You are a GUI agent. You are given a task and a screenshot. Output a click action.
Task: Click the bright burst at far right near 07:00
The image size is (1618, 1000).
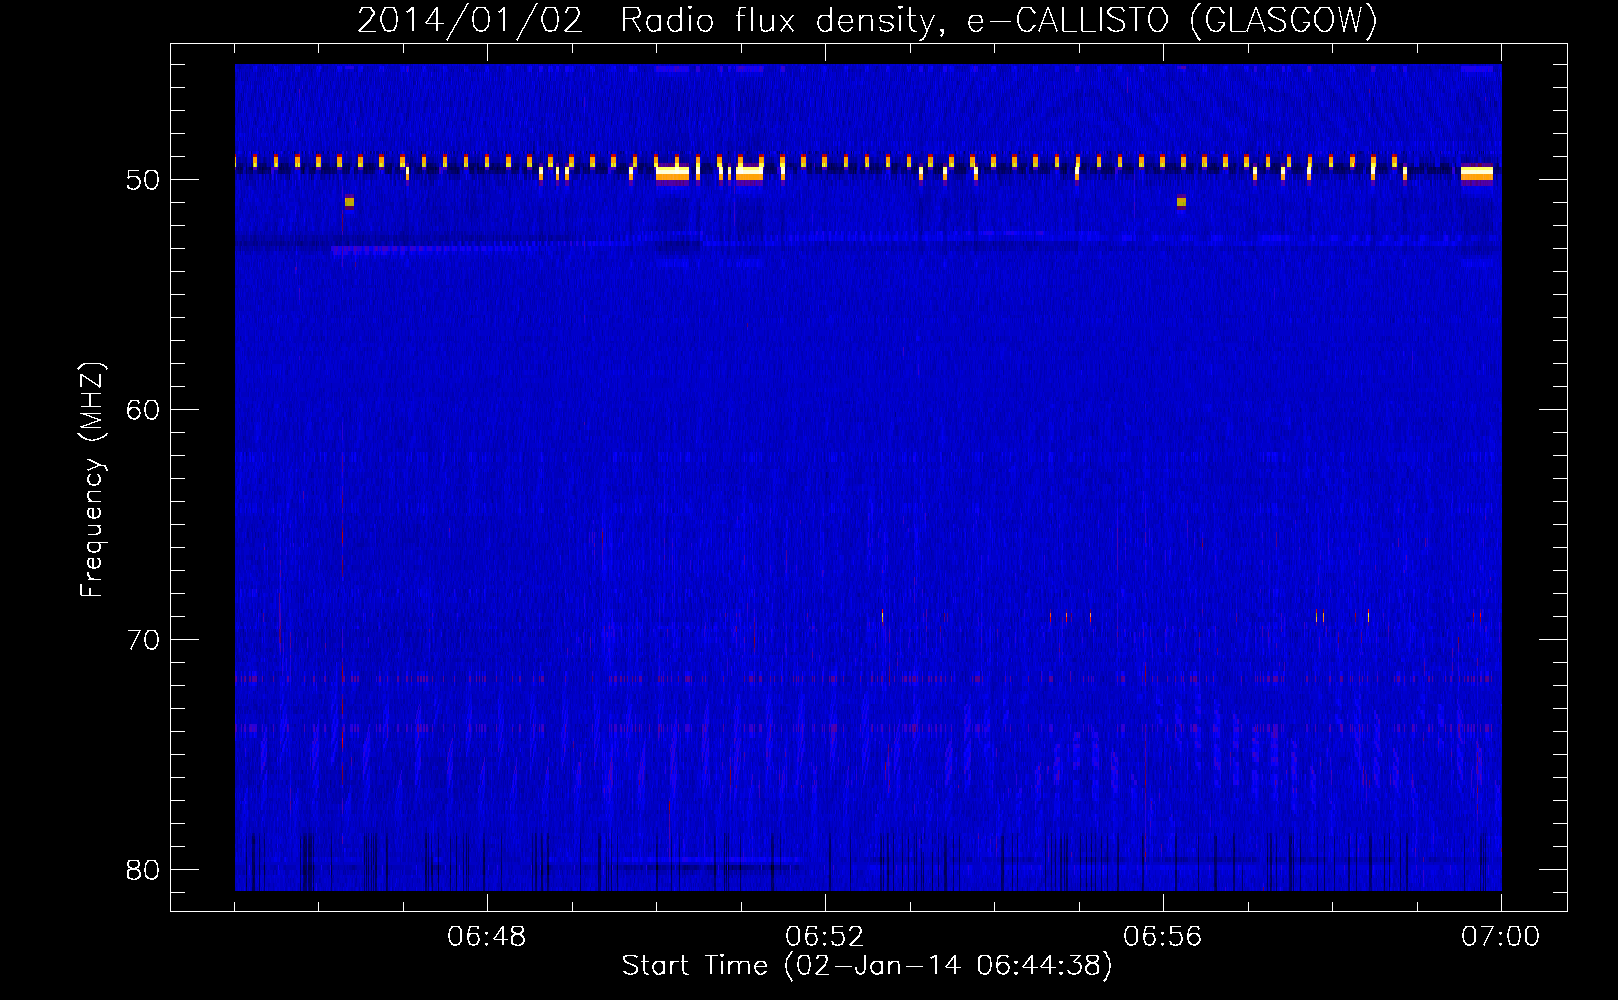[1476, 173]
